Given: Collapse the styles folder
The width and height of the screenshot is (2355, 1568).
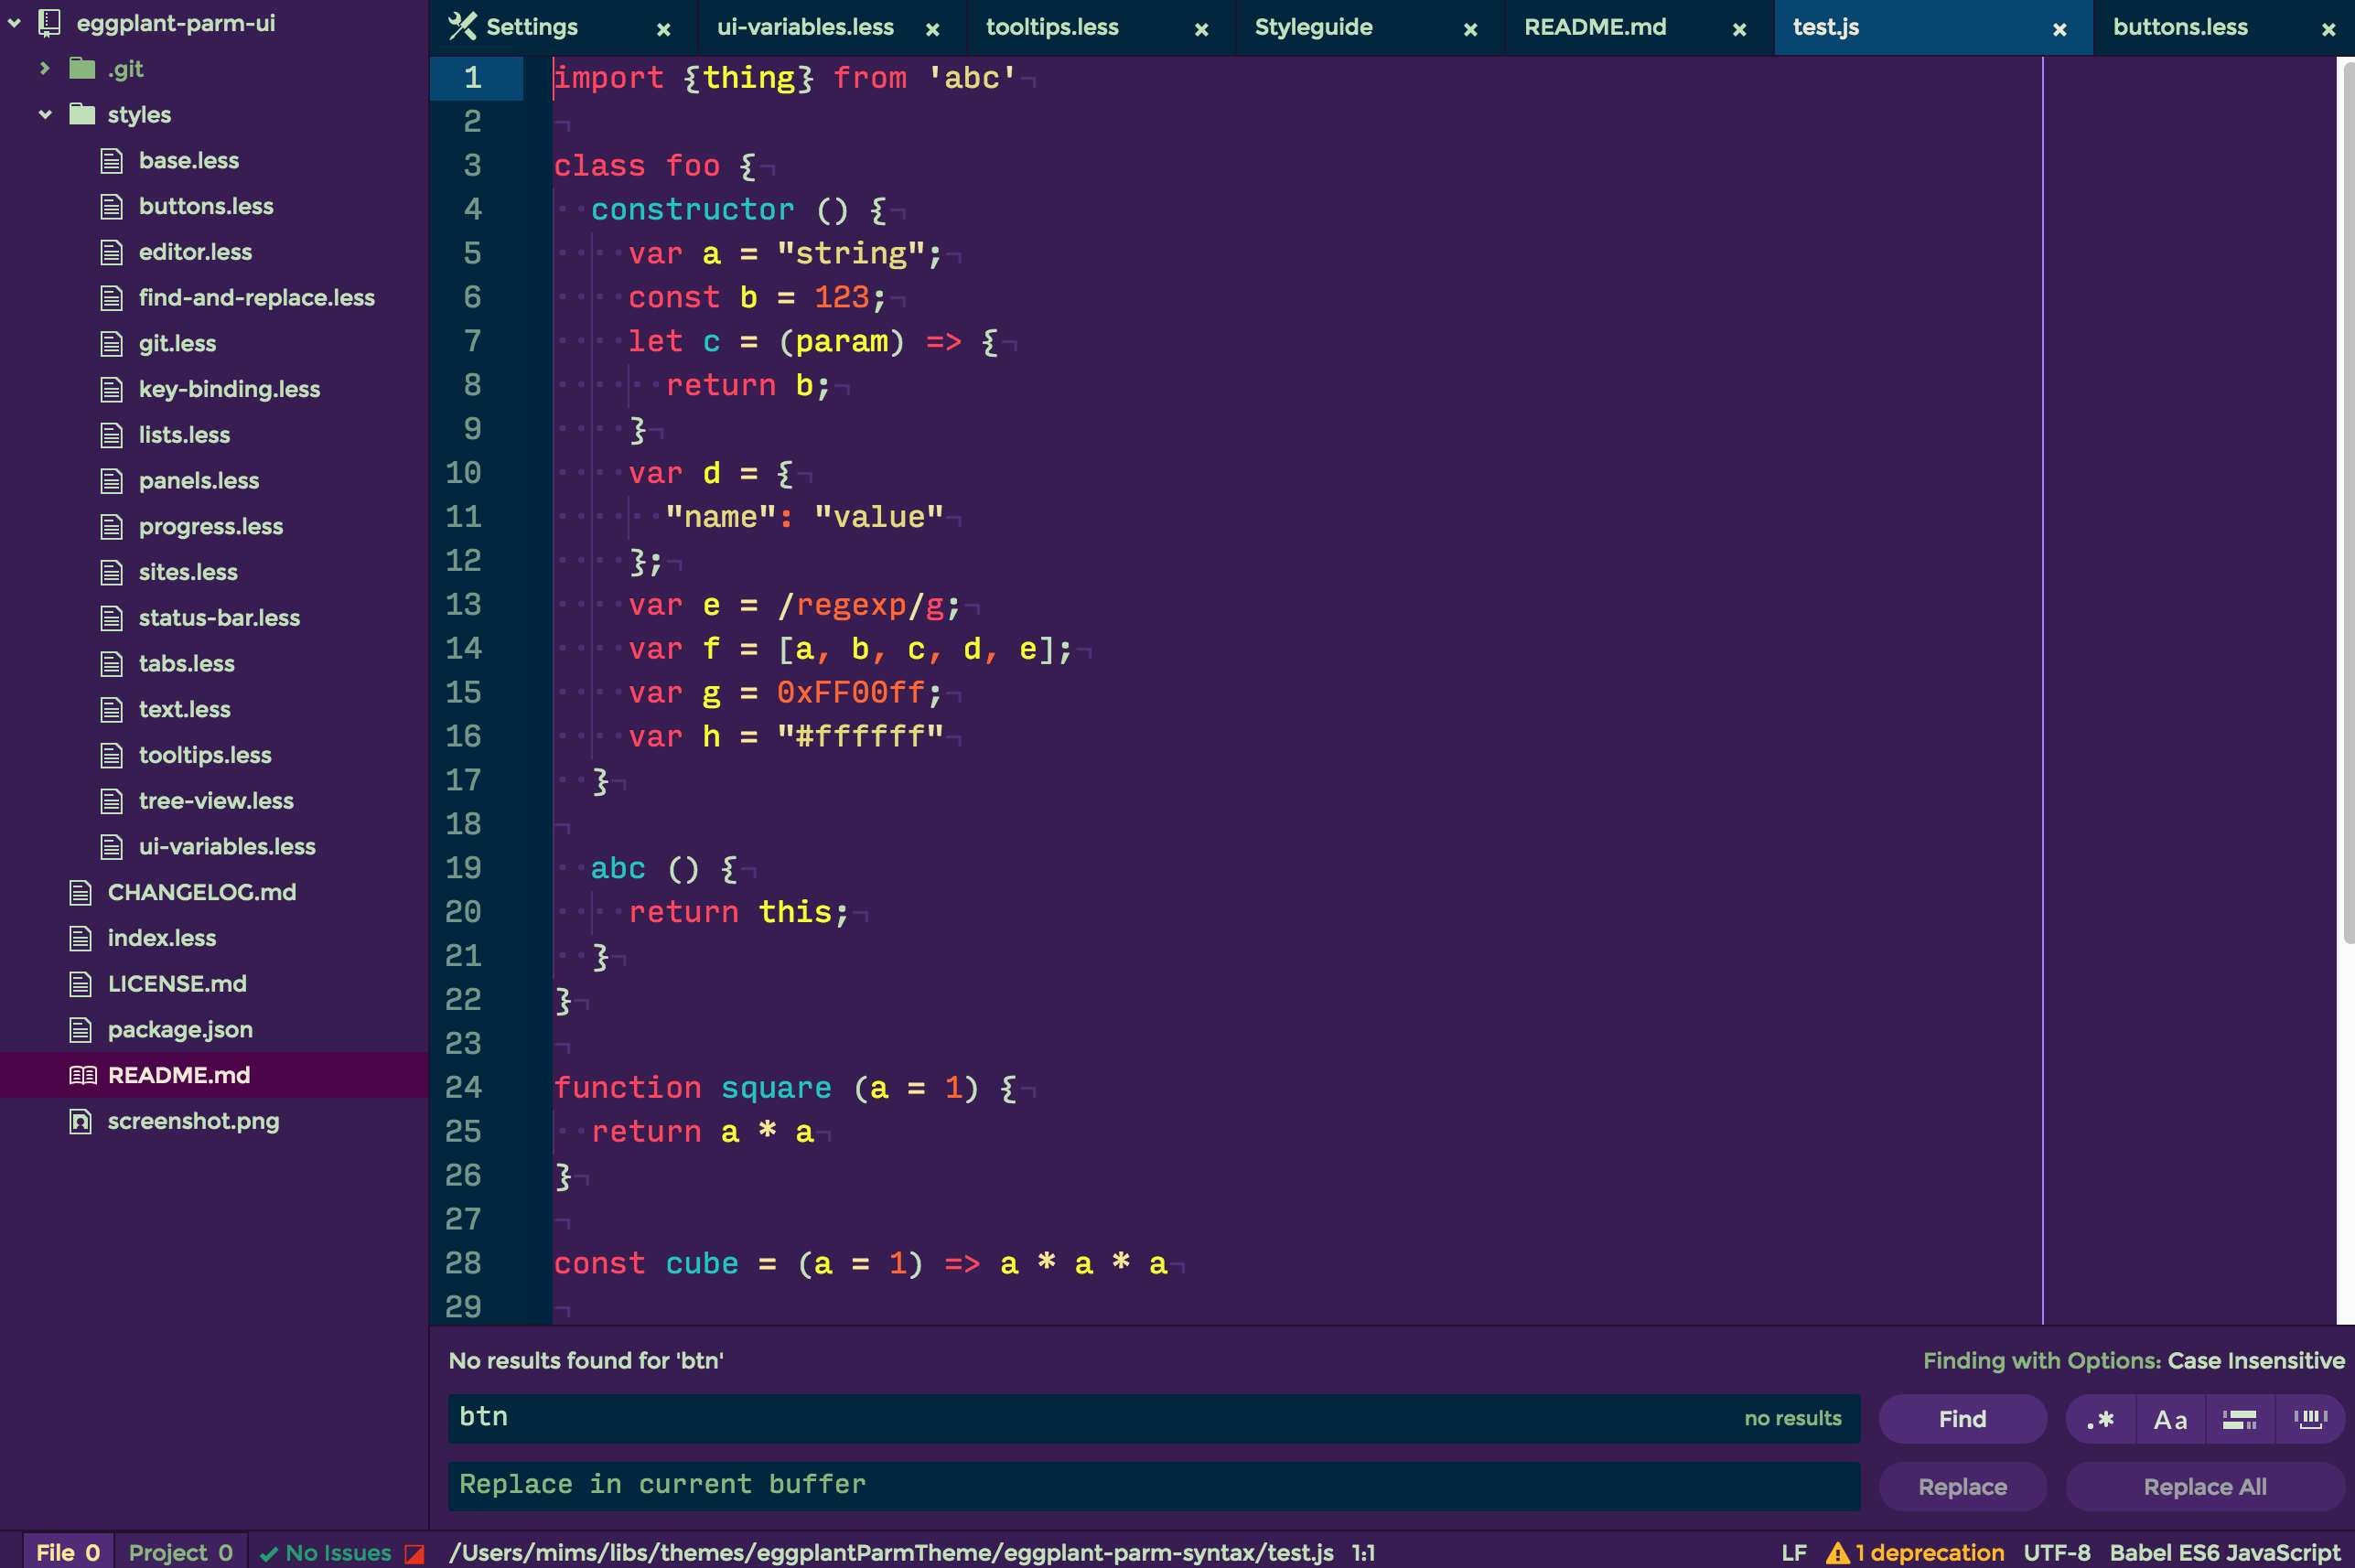Looking at the screenshot, I should tap(45, 114).
